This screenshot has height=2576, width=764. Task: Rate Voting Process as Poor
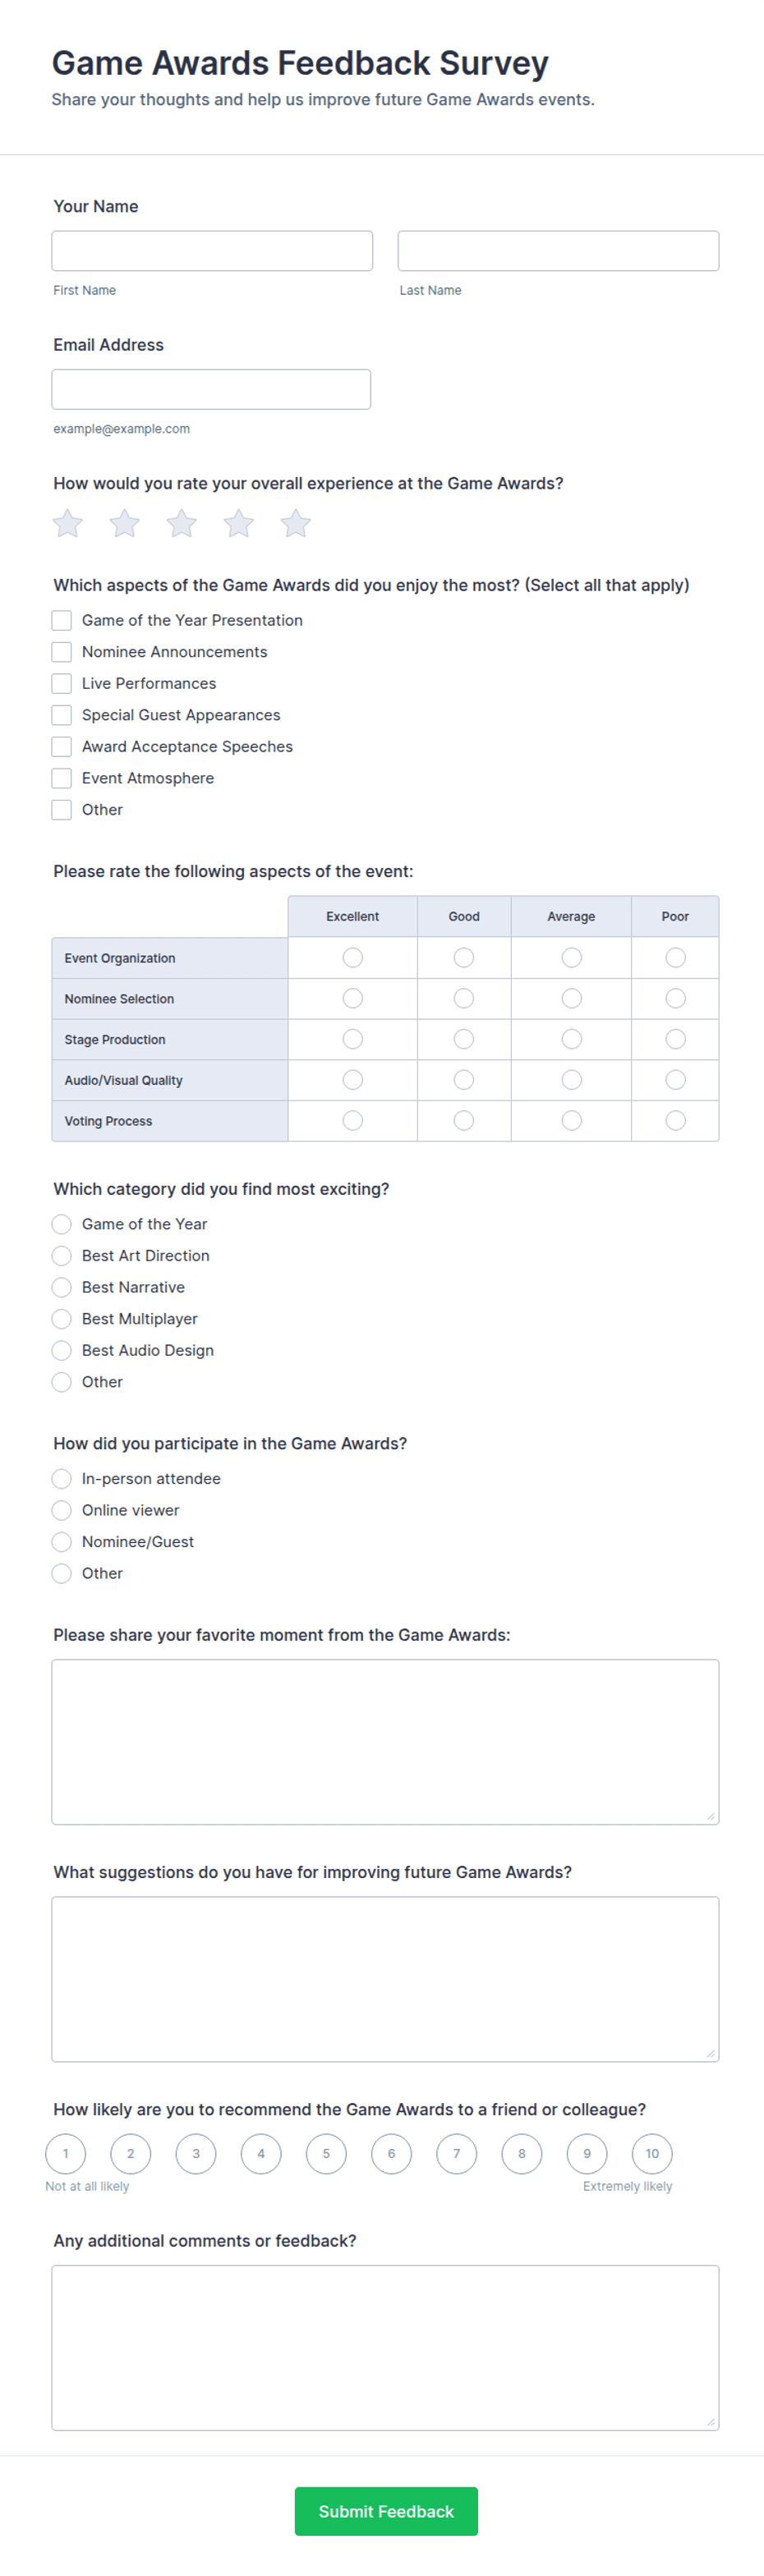point(675,1121)
